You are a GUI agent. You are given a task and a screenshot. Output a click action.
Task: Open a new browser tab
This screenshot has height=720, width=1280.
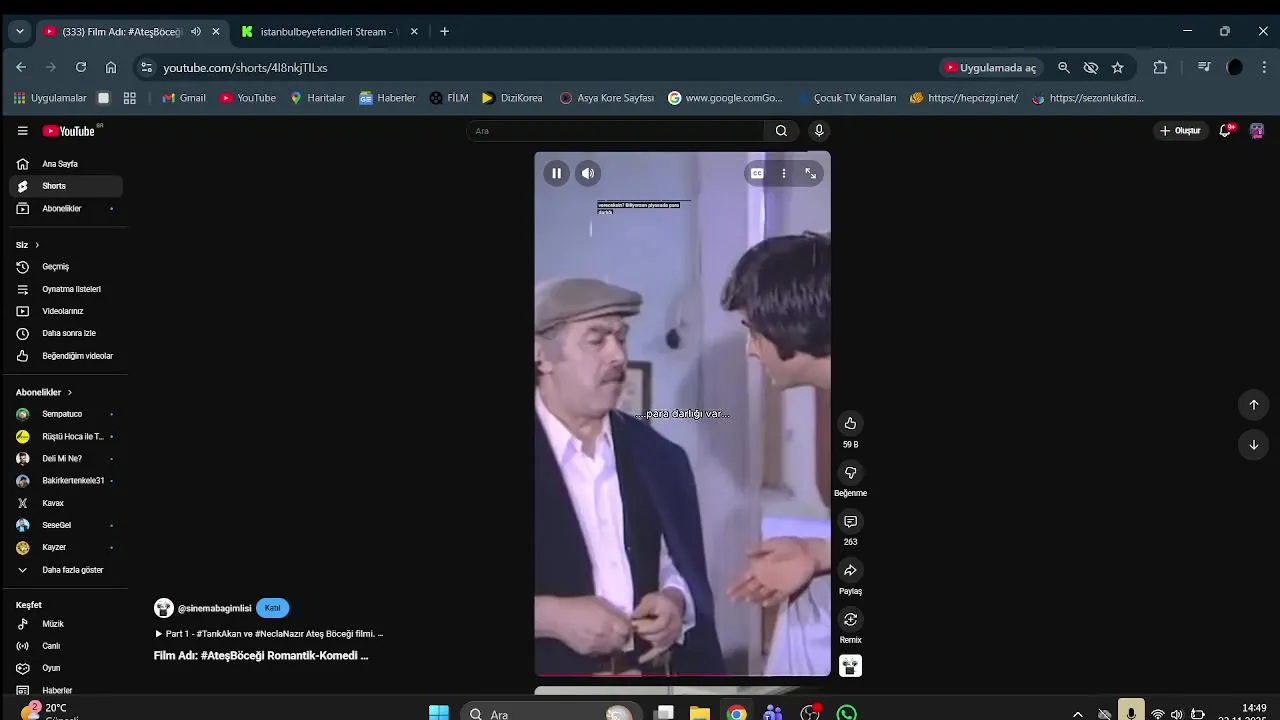tap(444, 31)
